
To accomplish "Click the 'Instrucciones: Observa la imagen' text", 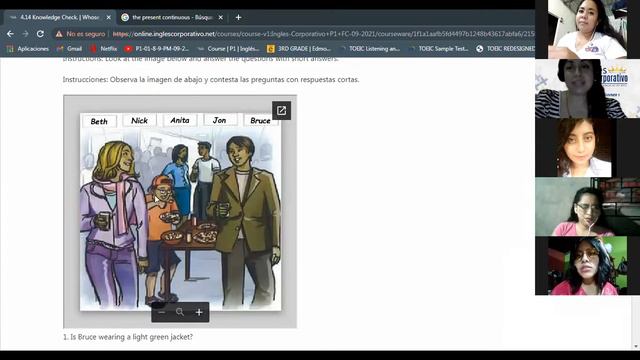I will coord(211,80).
